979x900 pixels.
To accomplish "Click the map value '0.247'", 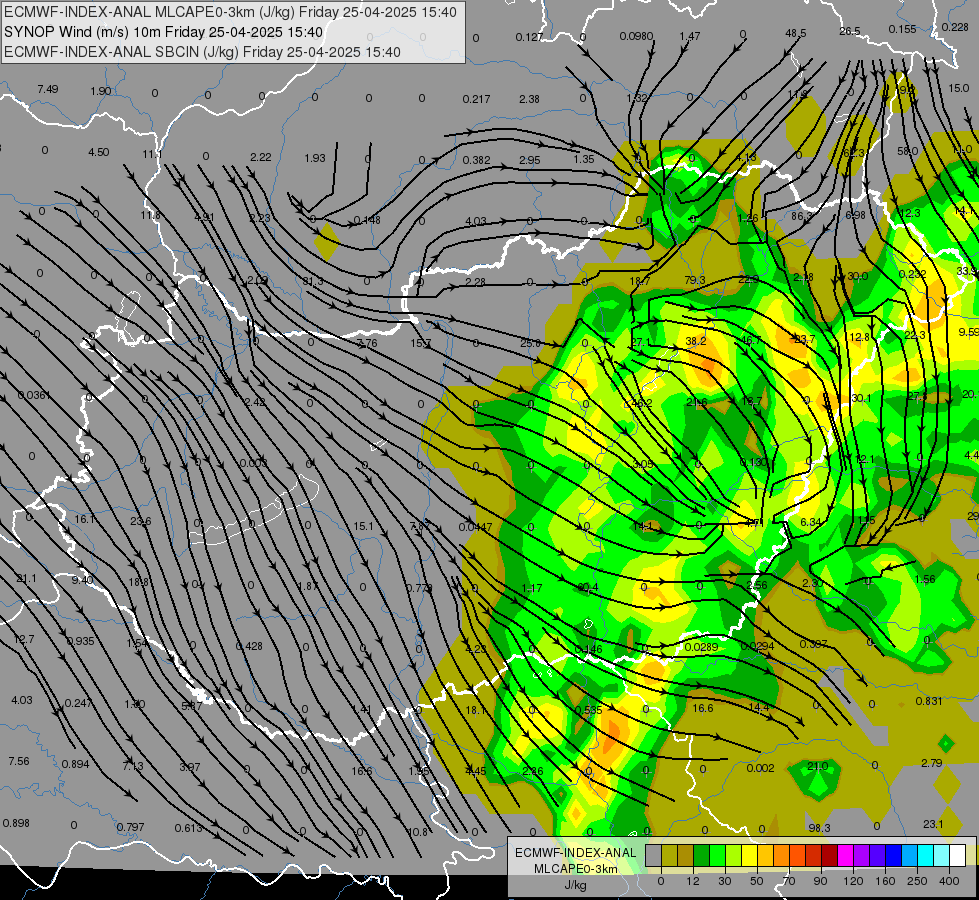I will click(79, 703).
